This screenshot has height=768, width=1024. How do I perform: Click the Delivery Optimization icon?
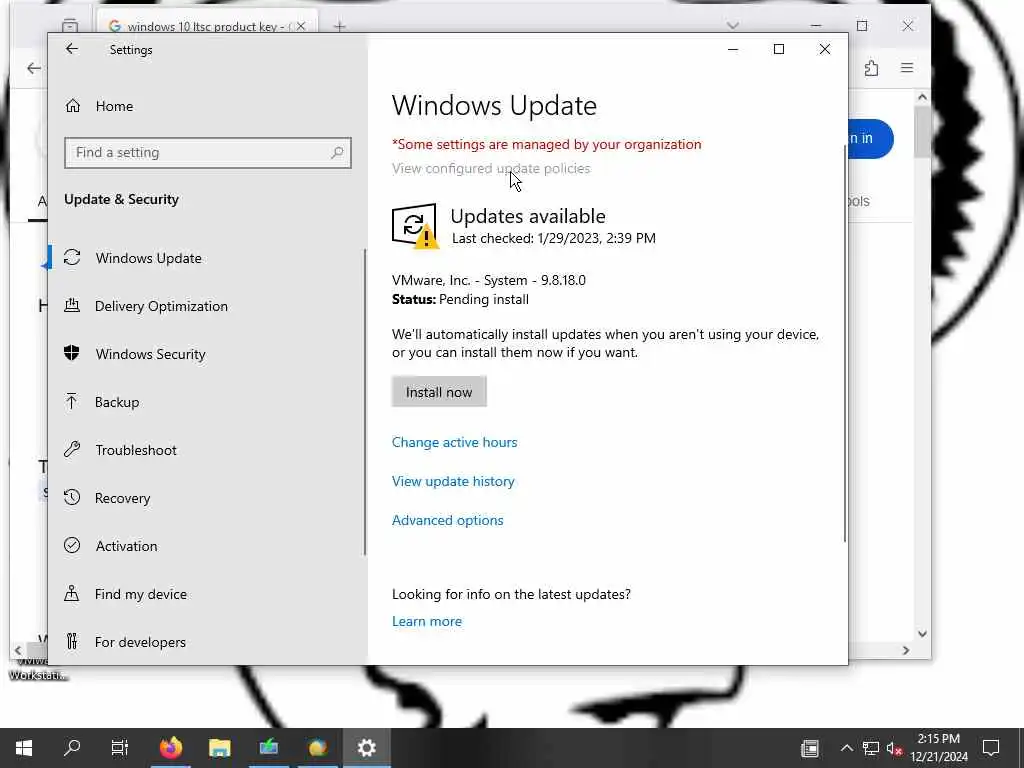(72, 305)
